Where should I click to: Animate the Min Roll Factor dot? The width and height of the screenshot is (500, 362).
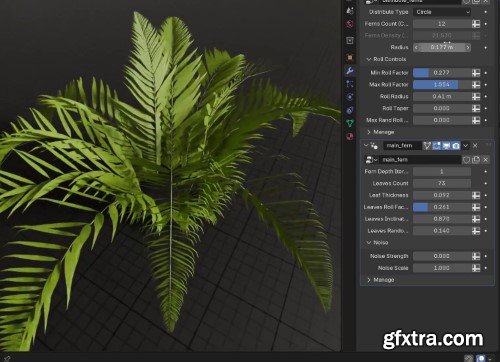(x=486, y=73)
